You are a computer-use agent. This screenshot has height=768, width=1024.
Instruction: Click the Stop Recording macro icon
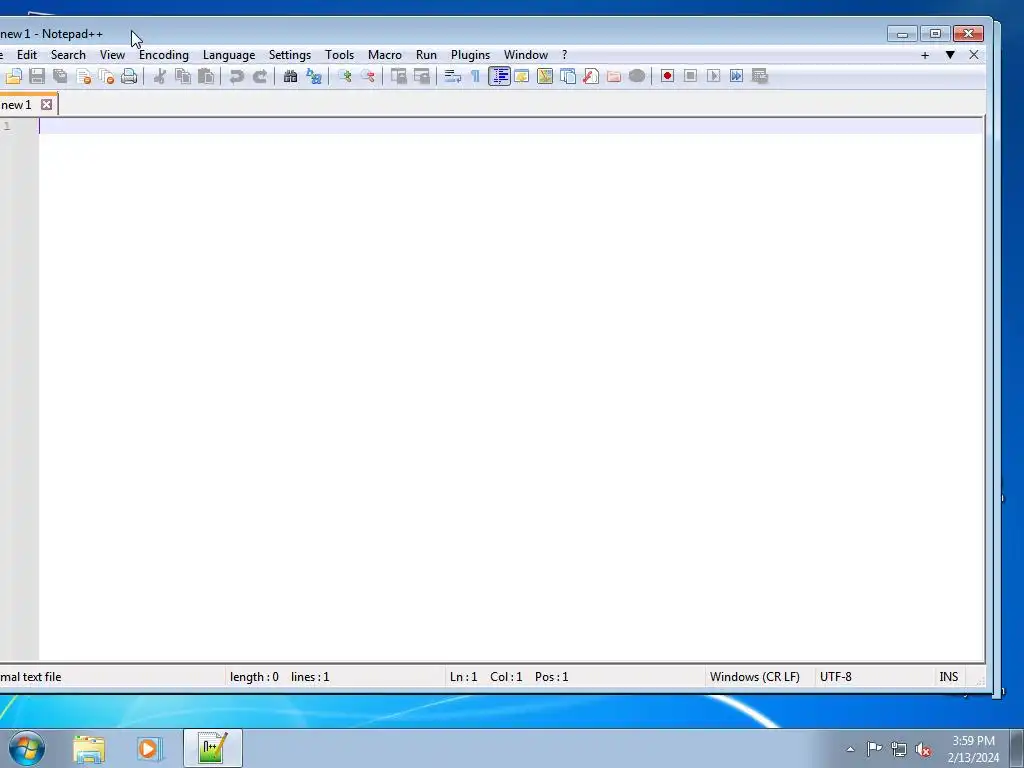690,76
